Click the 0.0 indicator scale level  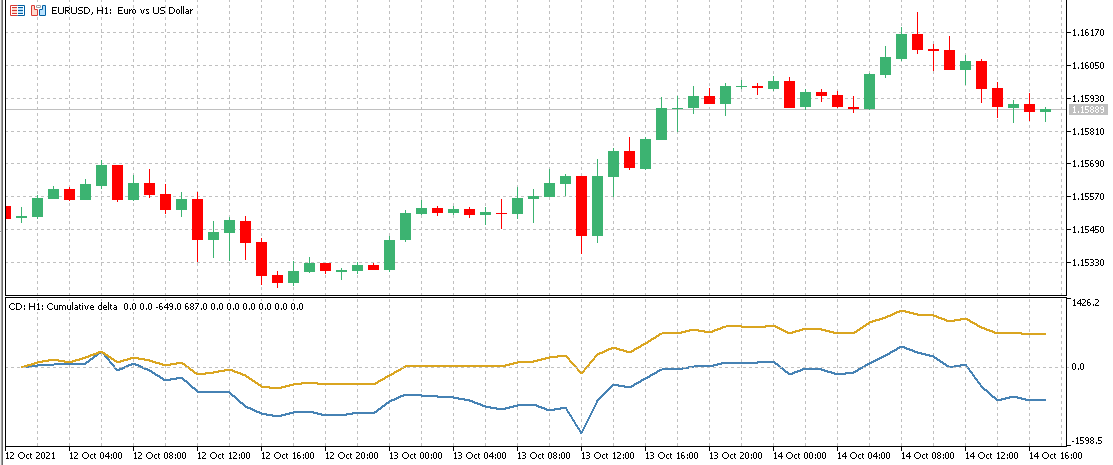[1078, 367]
